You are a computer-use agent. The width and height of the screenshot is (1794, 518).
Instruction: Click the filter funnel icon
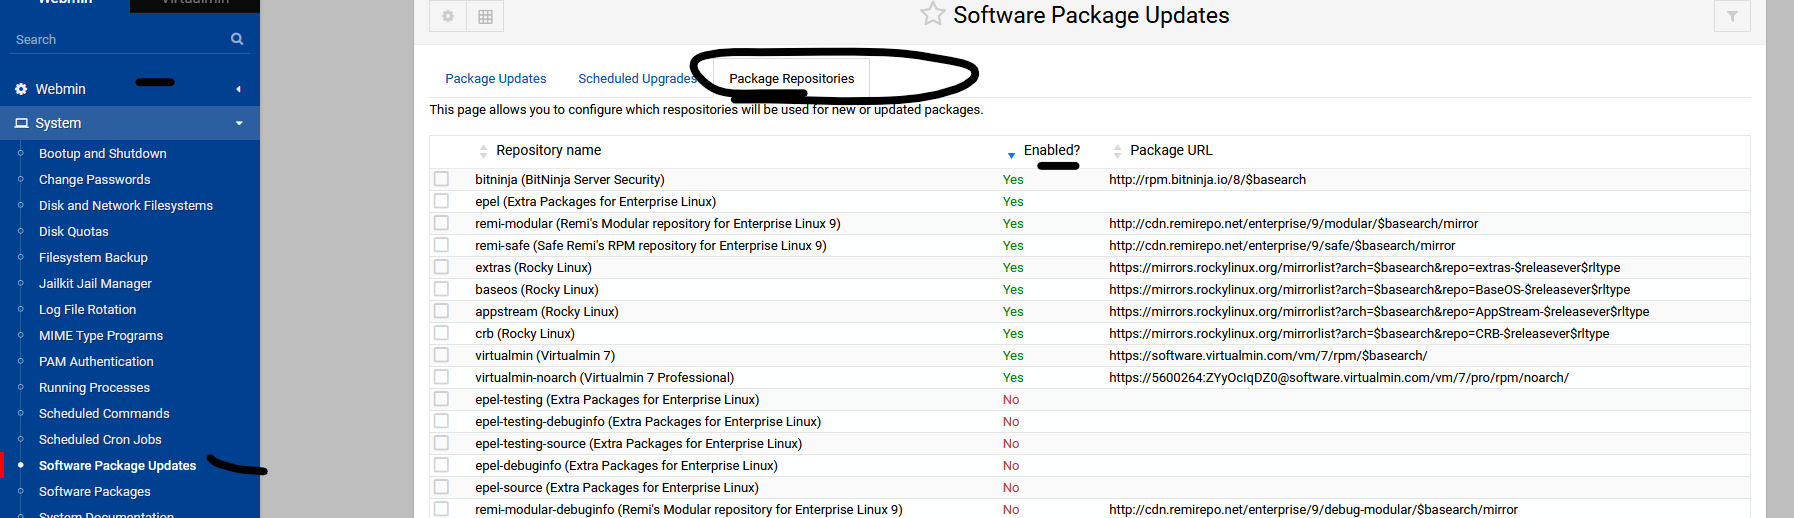pyautogui.click(x=1732, y=16)
